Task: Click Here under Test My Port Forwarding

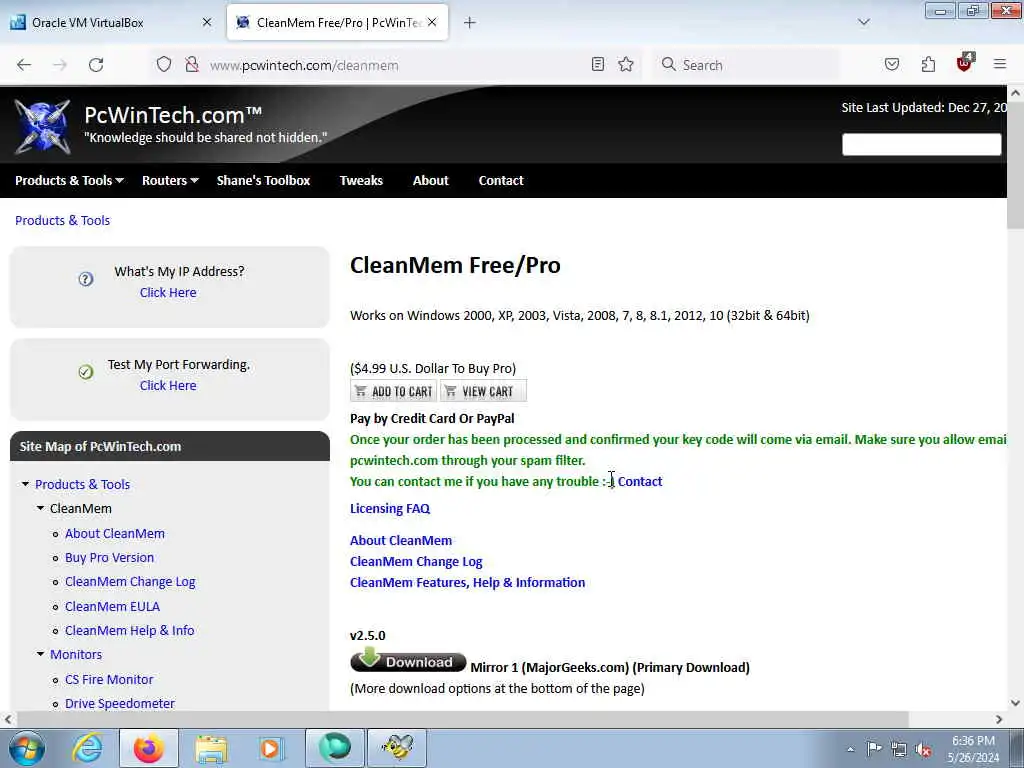Action: pyautogui.click(x=168, y=385)
